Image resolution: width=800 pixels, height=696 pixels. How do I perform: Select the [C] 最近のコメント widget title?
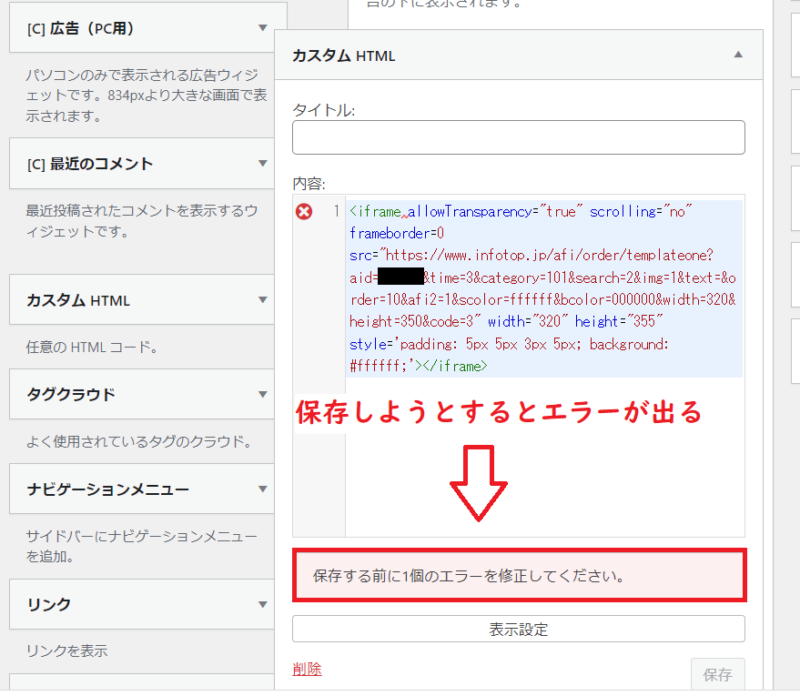click(x=90, y=163)
